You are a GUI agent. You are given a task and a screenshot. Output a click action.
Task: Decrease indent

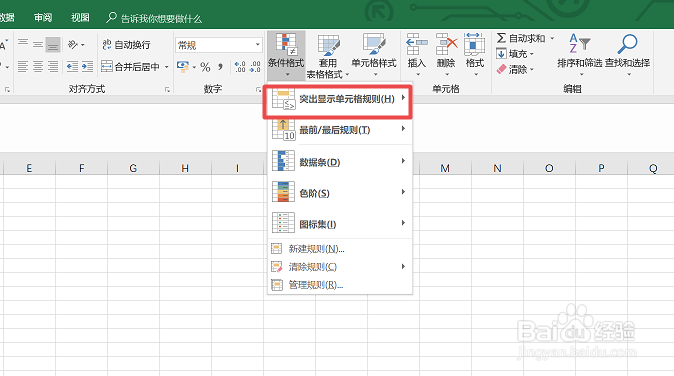click(x=72, y=67)
